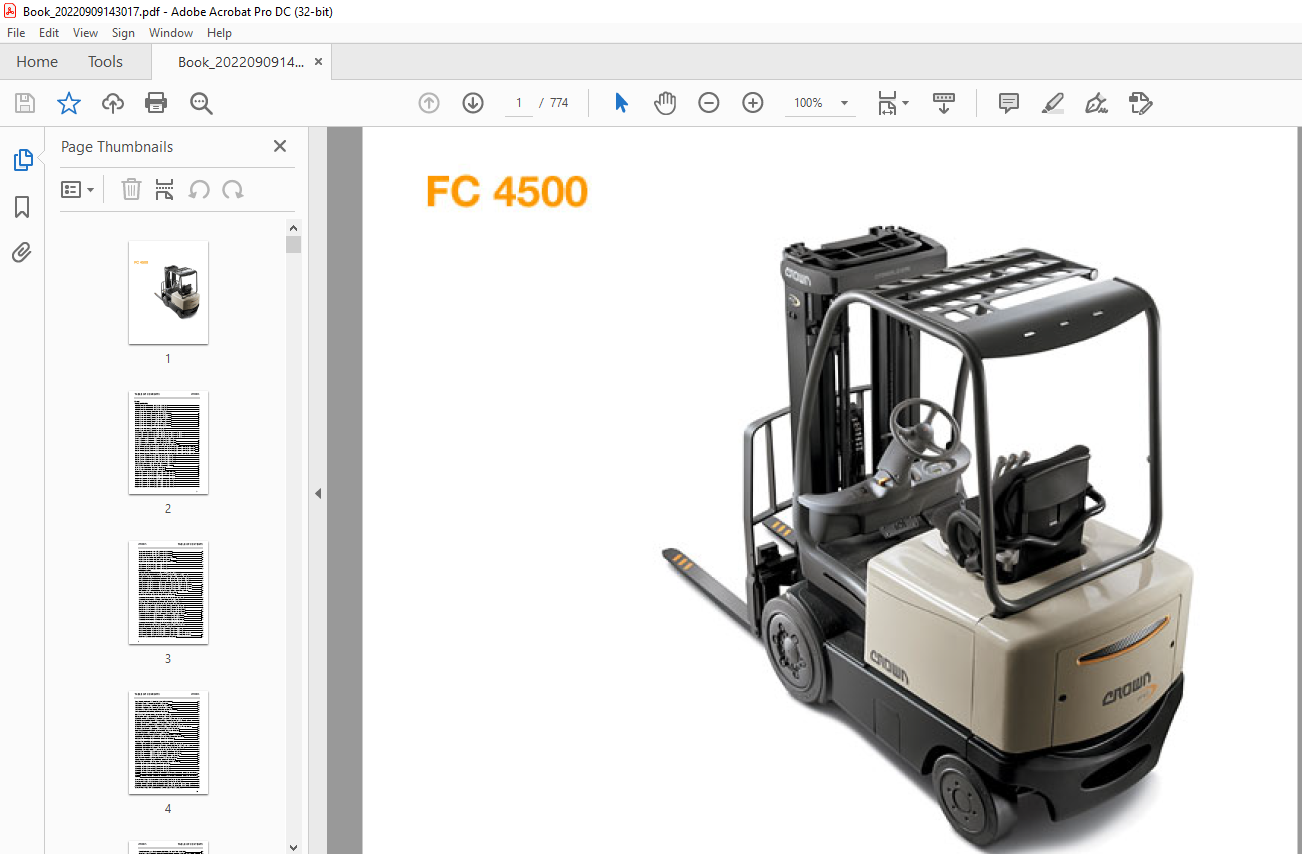The height and width of the screenshot is (854, 1302).
Task: Select the arrow selection tool
Action: point(621,103)
